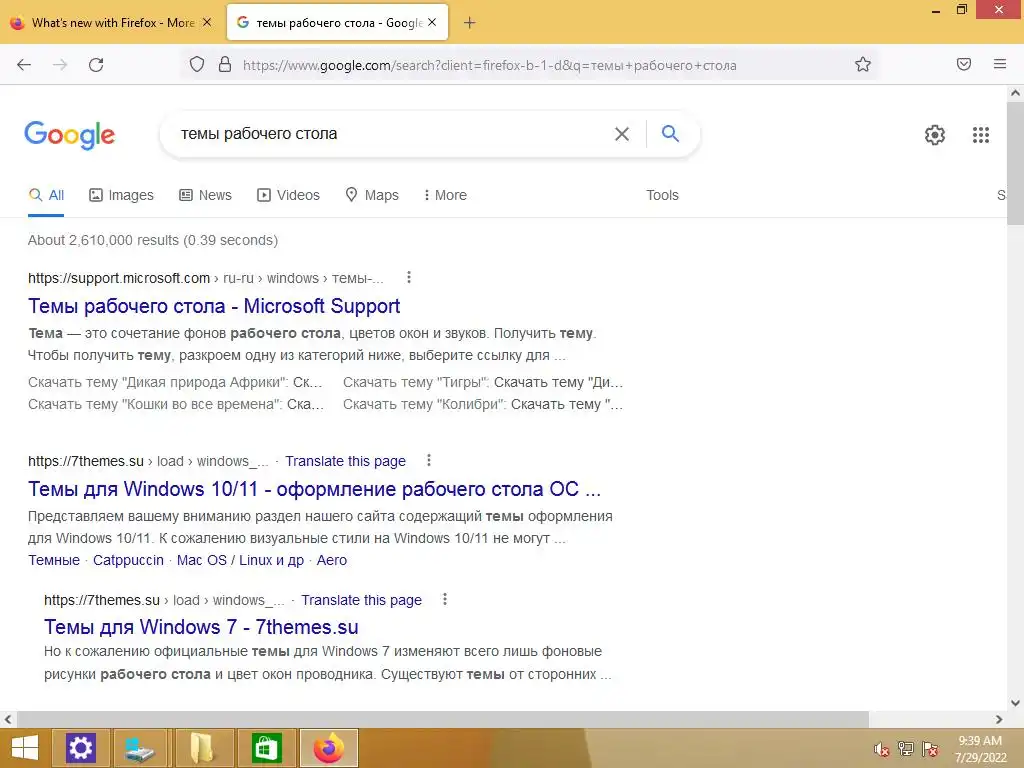Open the Aero sitelink

(x=332, y=560)
